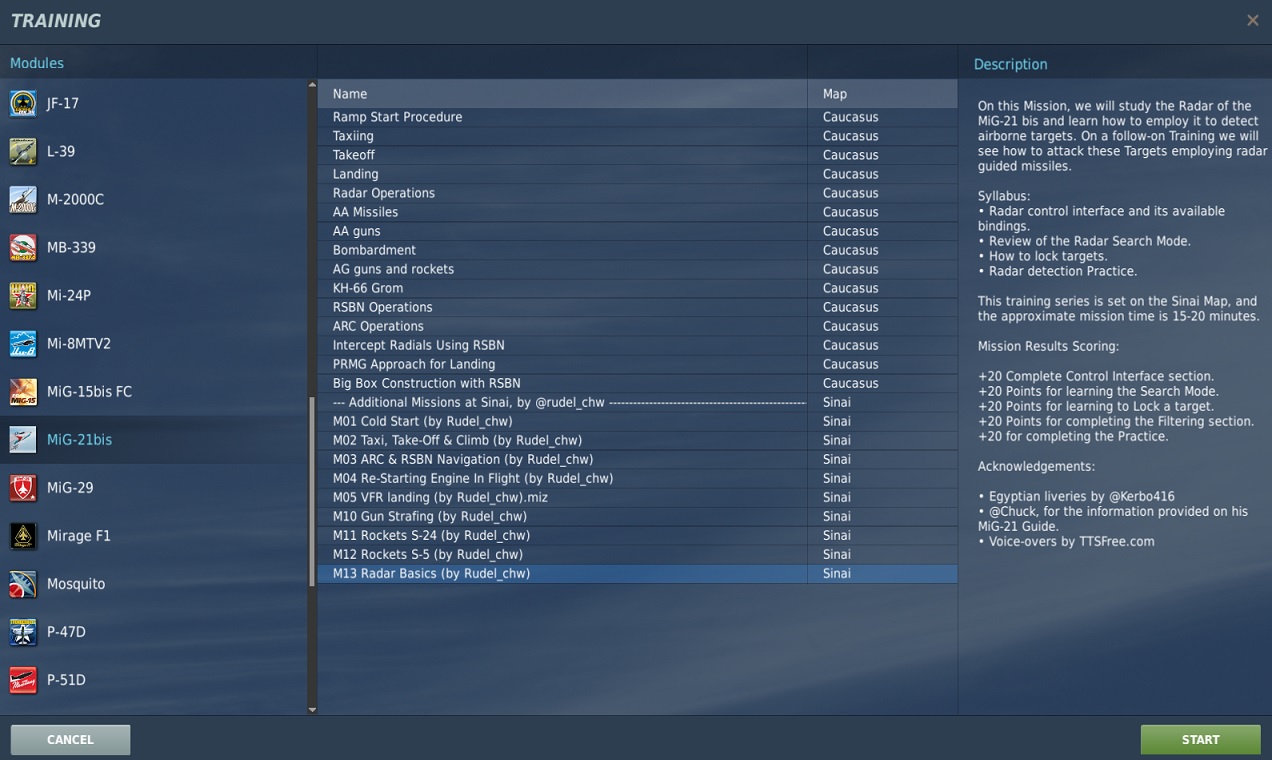Start the M13 Radar Basics mission

pos(1200,739)
